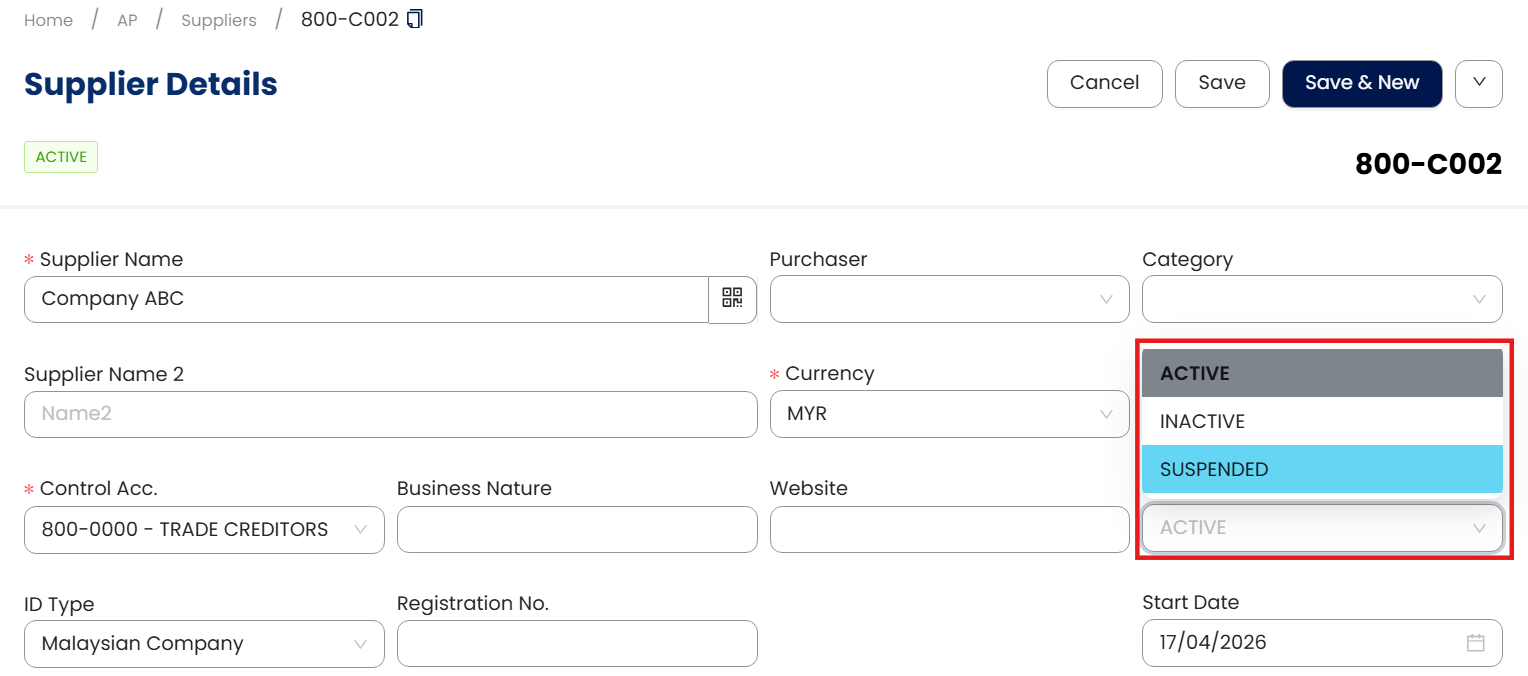Open the AP breadcrumb link

[127, 20]
